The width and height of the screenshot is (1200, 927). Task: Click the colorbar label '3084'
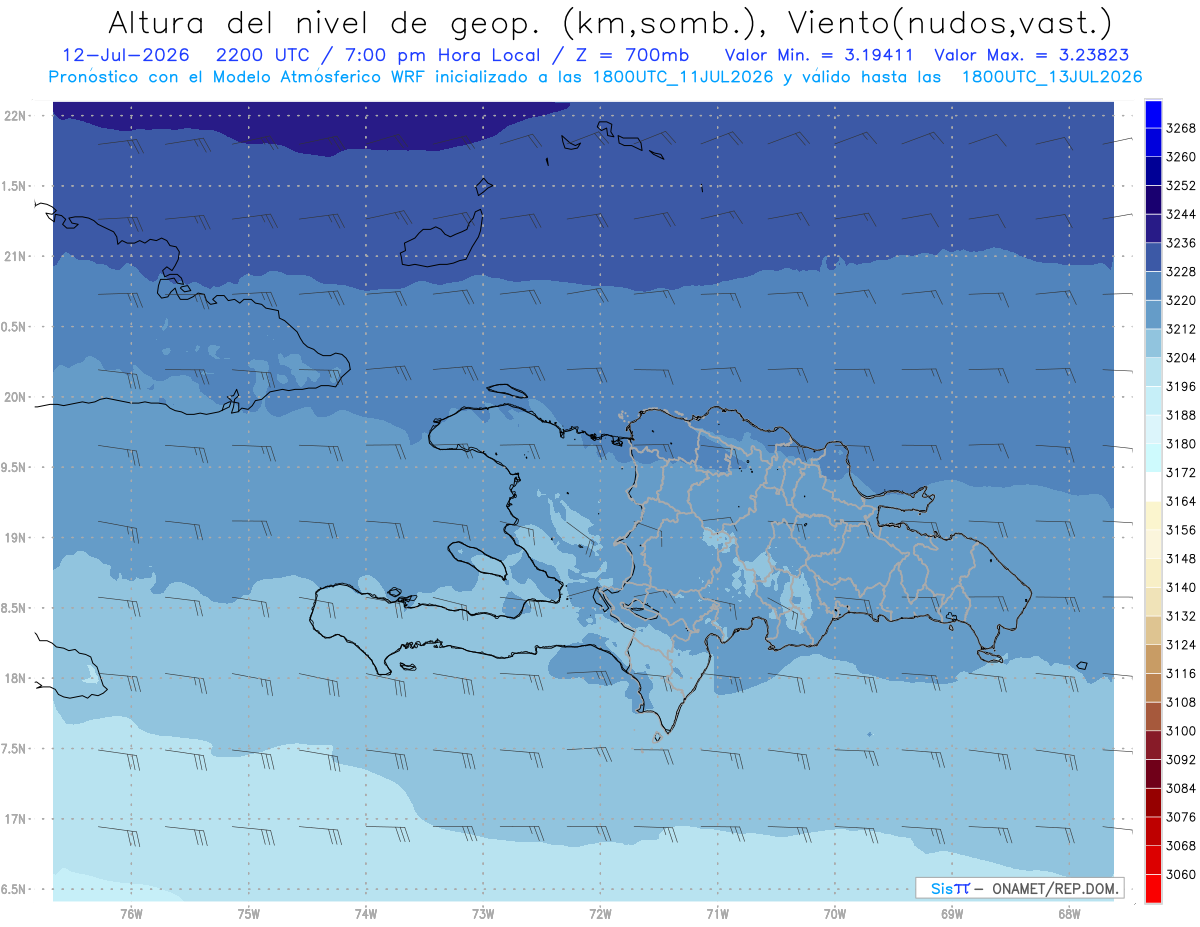(1181, 788)
